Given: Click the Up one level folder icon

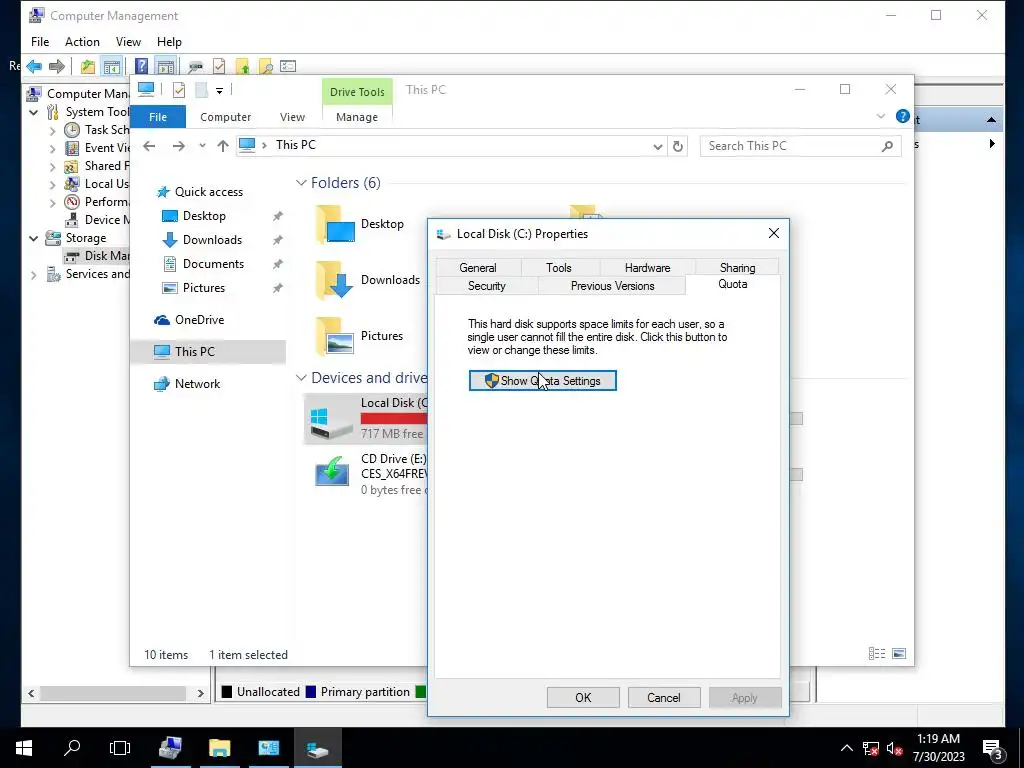Looking at the screenshot, I should pyautogui.click(x=88, y=66).
